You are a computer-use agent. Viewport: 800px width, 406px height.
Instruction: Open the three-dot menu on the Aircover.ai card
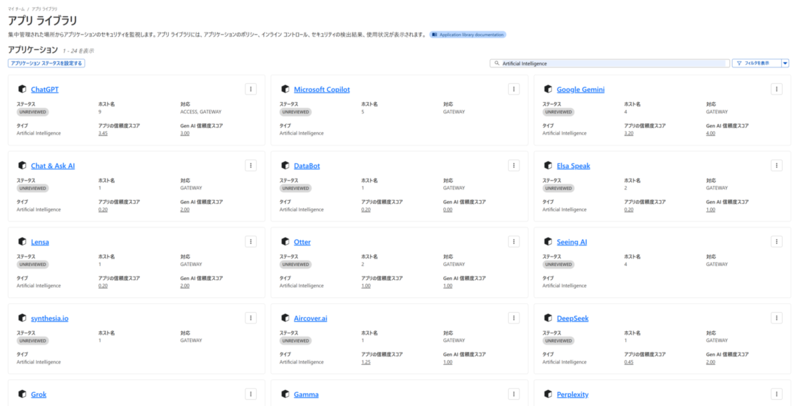pos(514,318)
